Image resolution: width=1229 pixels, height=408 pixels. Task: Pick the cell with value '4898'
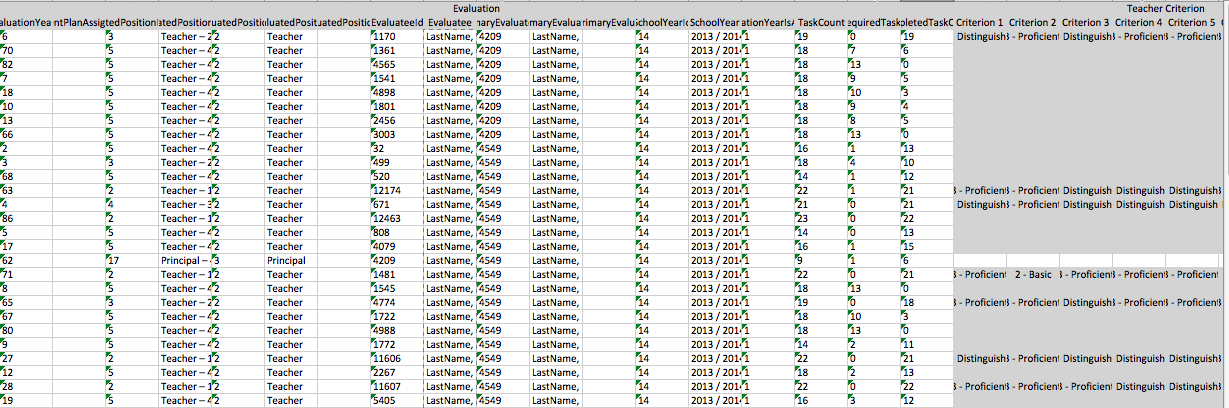click(397, 92)
